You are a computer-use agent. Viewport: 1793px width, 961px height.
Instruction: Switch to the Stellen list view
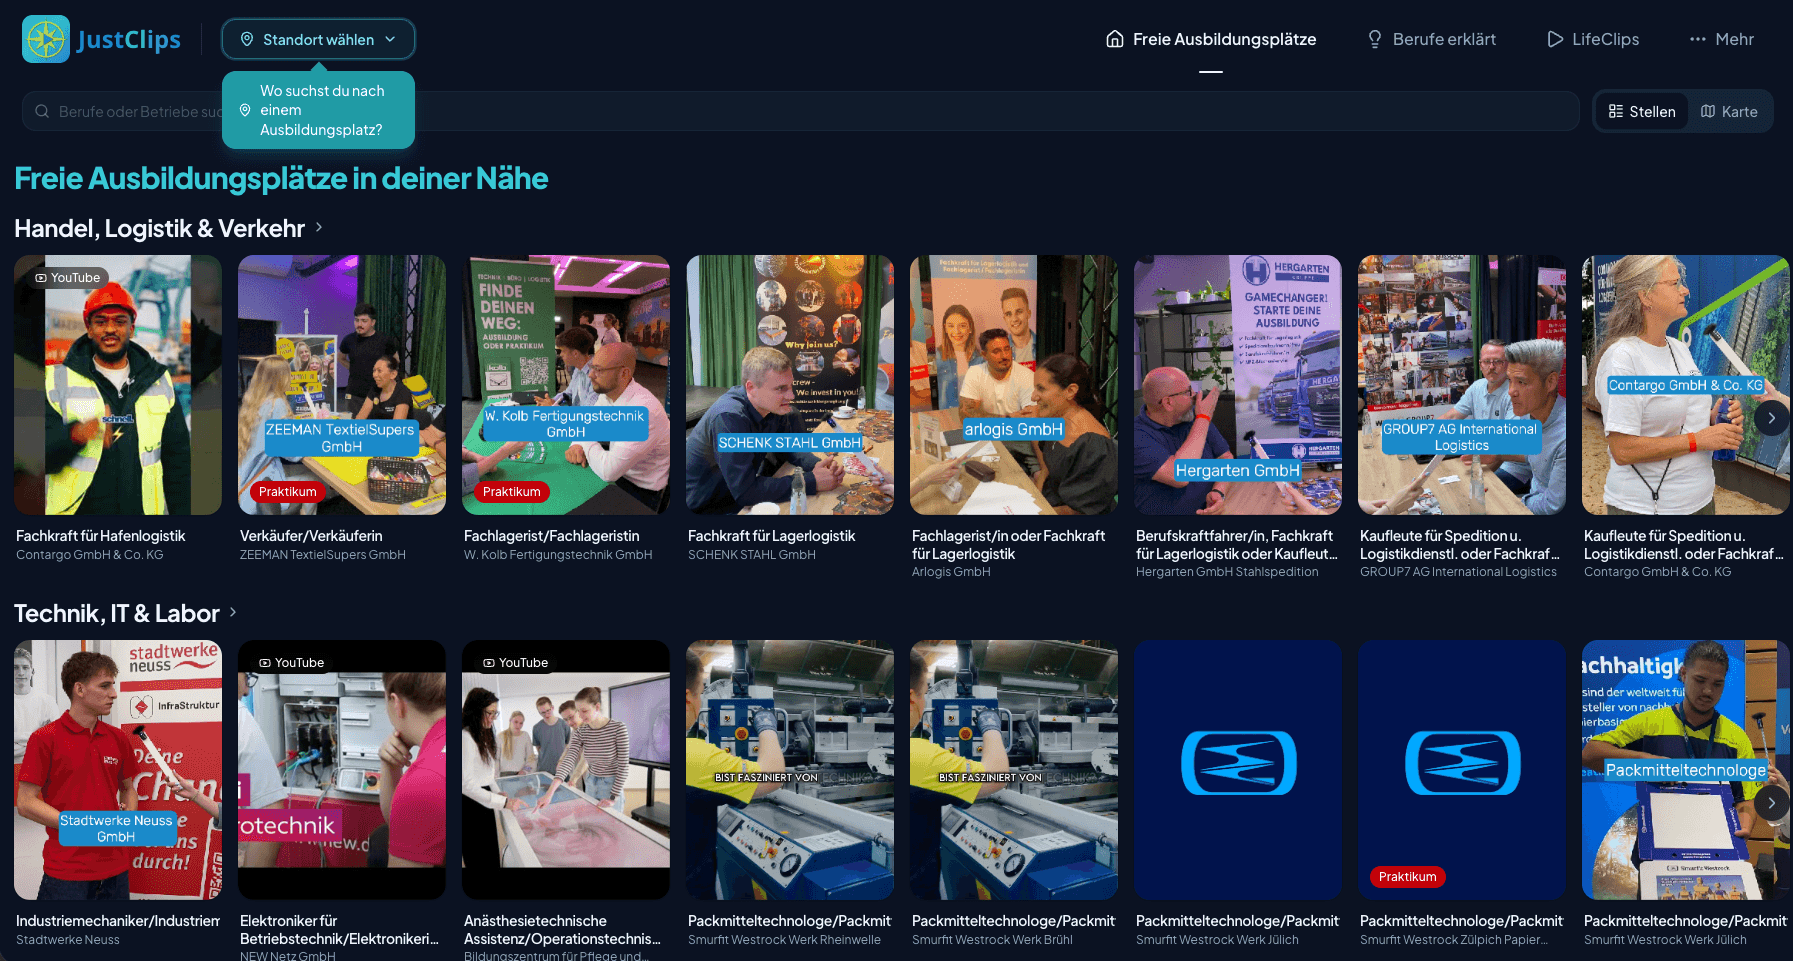[x=1641, y=111]
